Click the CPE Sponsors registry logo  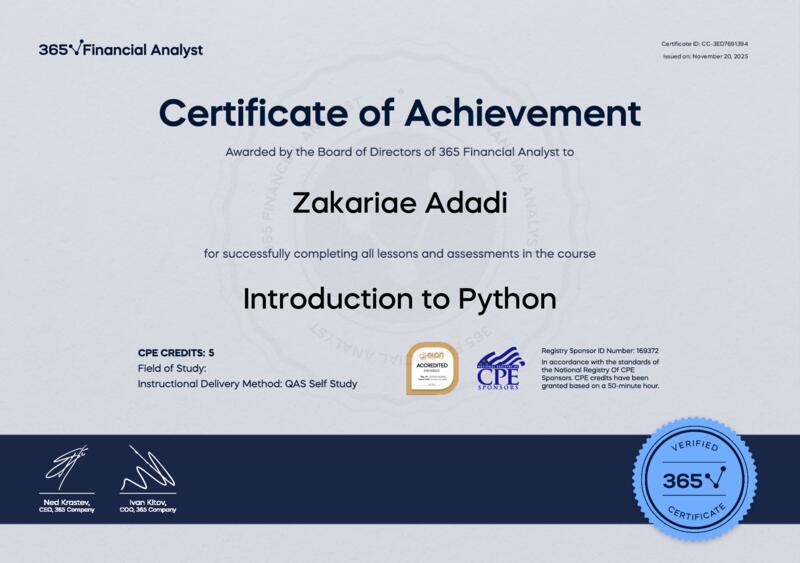500,368
